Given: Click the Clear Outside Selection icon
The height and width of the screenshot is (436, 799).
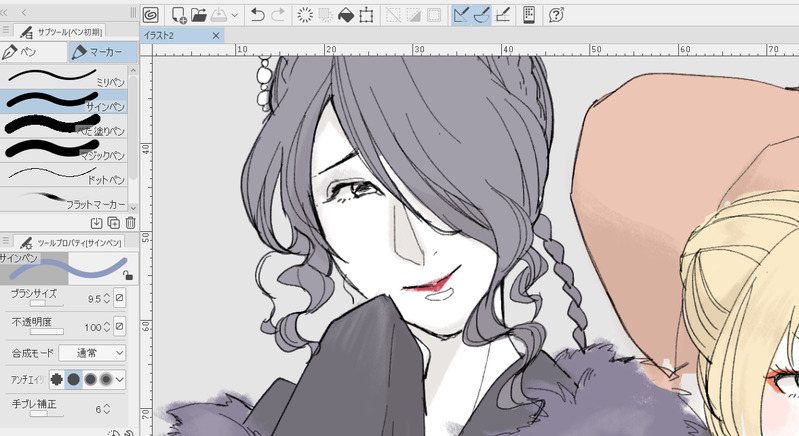Looking at the screenshot, I should 325,15.
